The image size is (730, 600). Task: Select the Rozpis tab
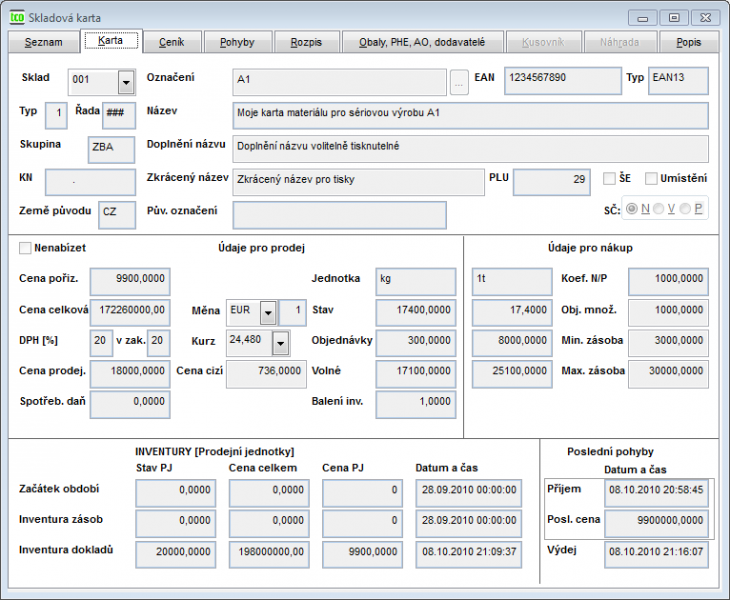(x=305, y=42)
